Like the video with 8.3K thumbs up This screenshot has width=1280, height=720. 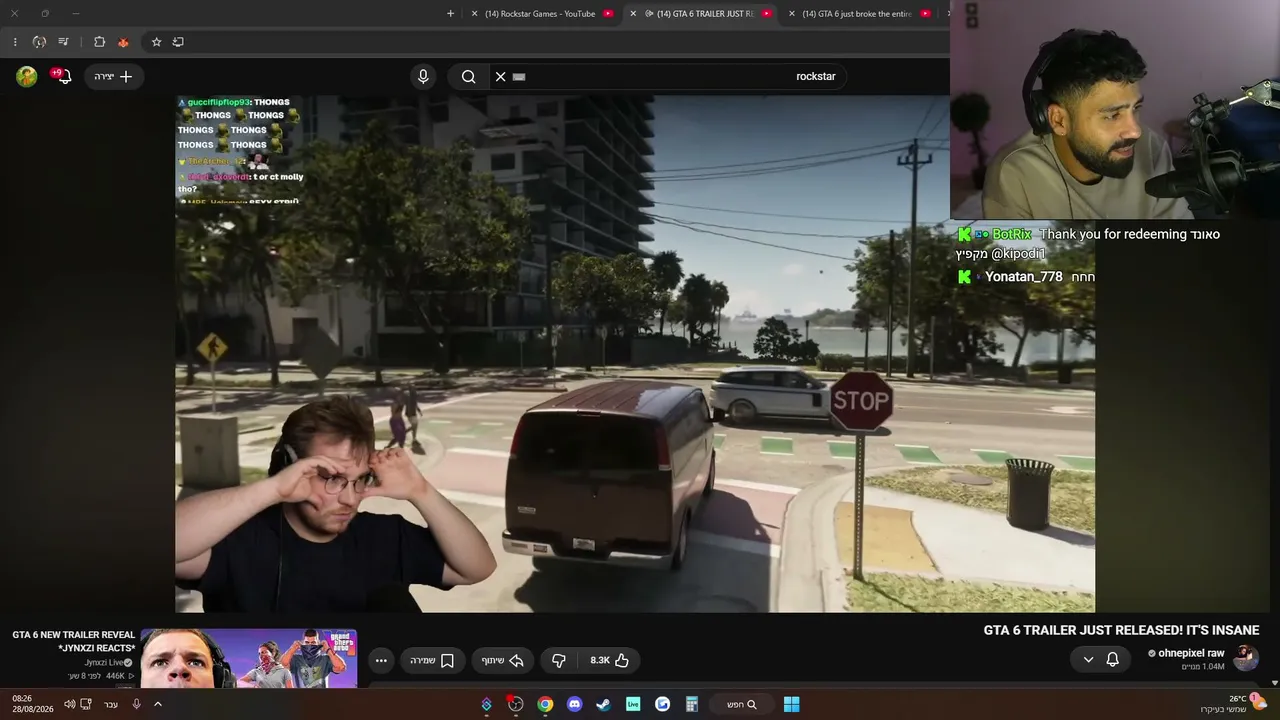click(x=610, y=660)
